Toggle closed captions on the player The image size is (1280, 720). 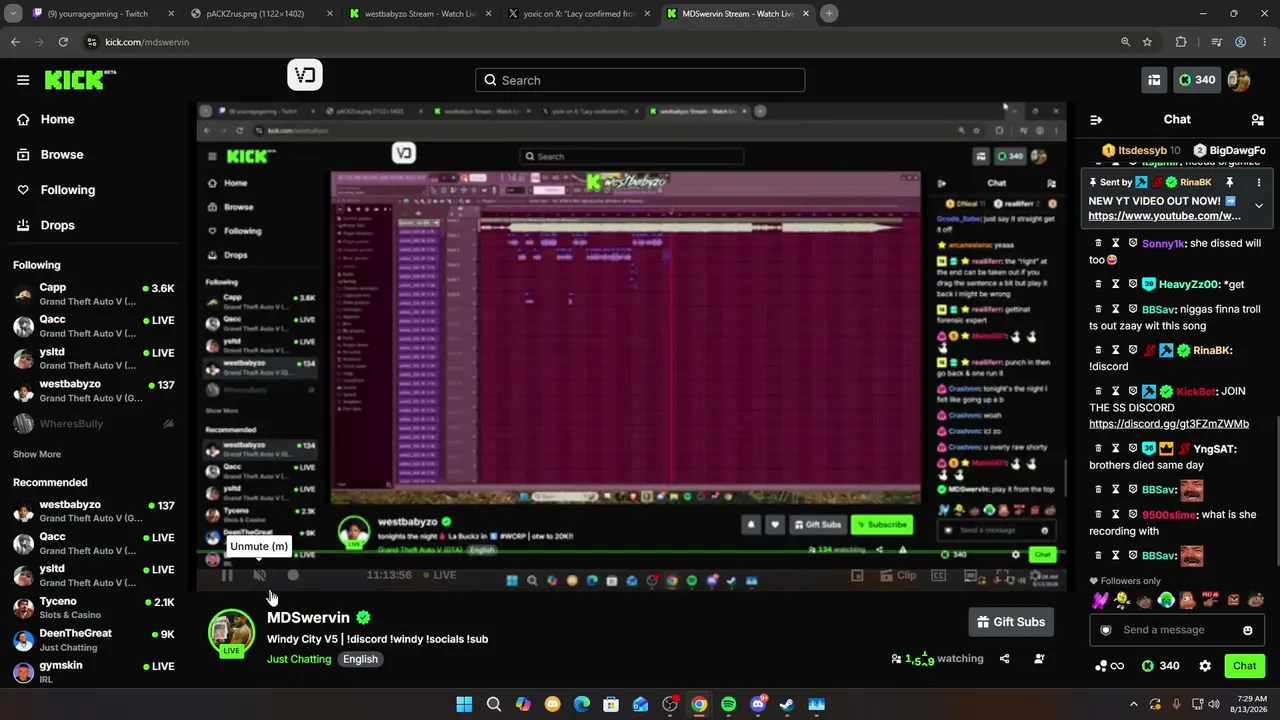(939, 575)
